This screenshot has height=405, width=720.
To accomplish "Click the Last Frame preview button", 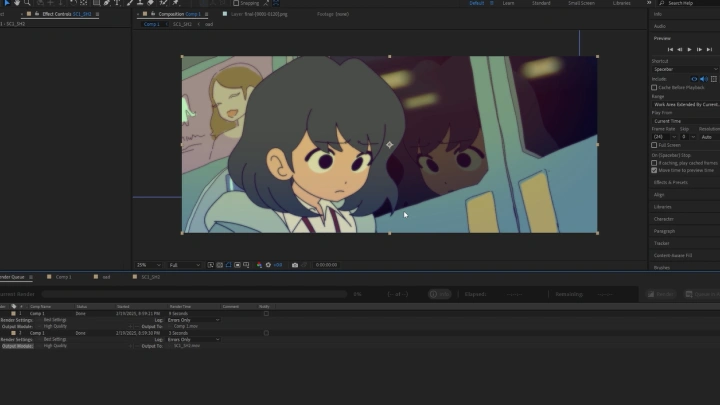I will click(x=709, y=50).
